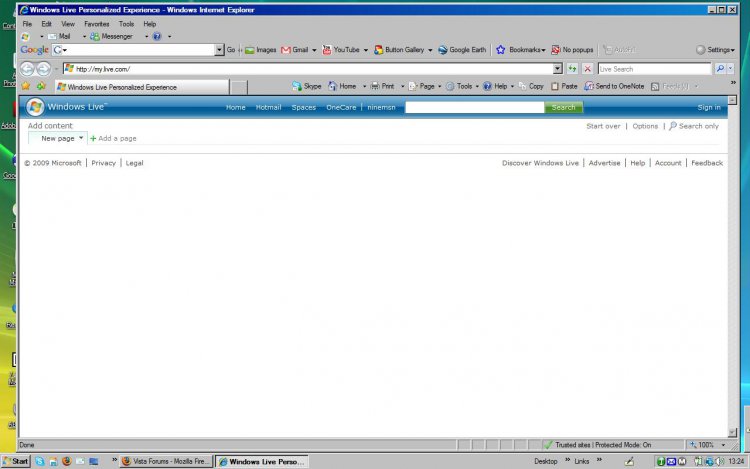
Task: Click the Options link
Action: 645,126
